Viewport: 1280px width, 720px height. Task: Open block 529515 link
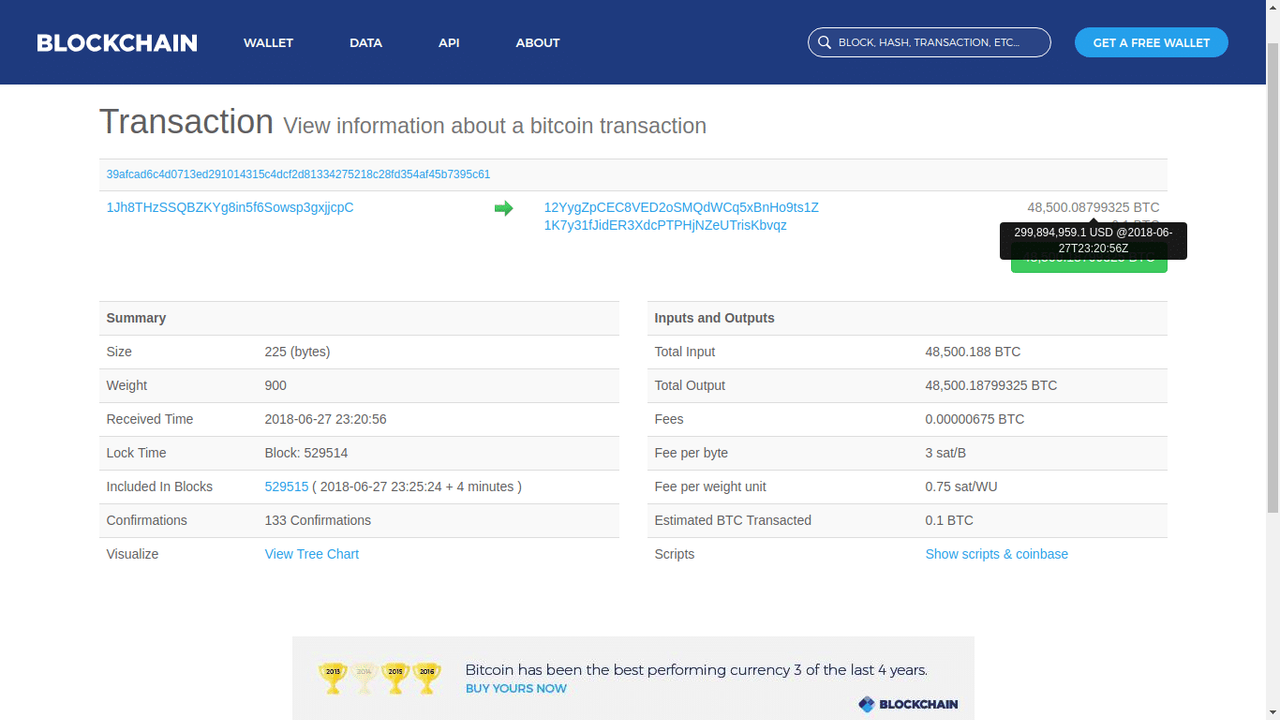(x=286, y=487)
